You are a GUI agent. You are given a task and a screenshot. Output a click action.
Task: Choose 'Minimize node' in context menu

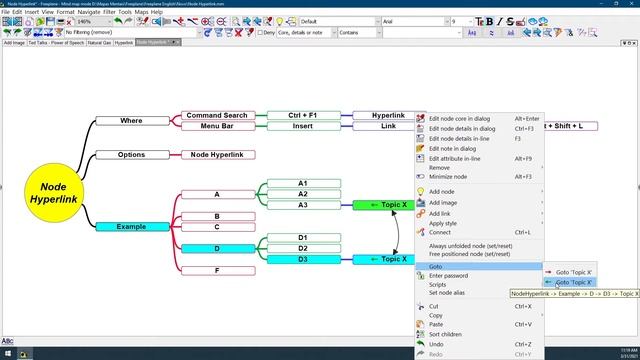480,177
